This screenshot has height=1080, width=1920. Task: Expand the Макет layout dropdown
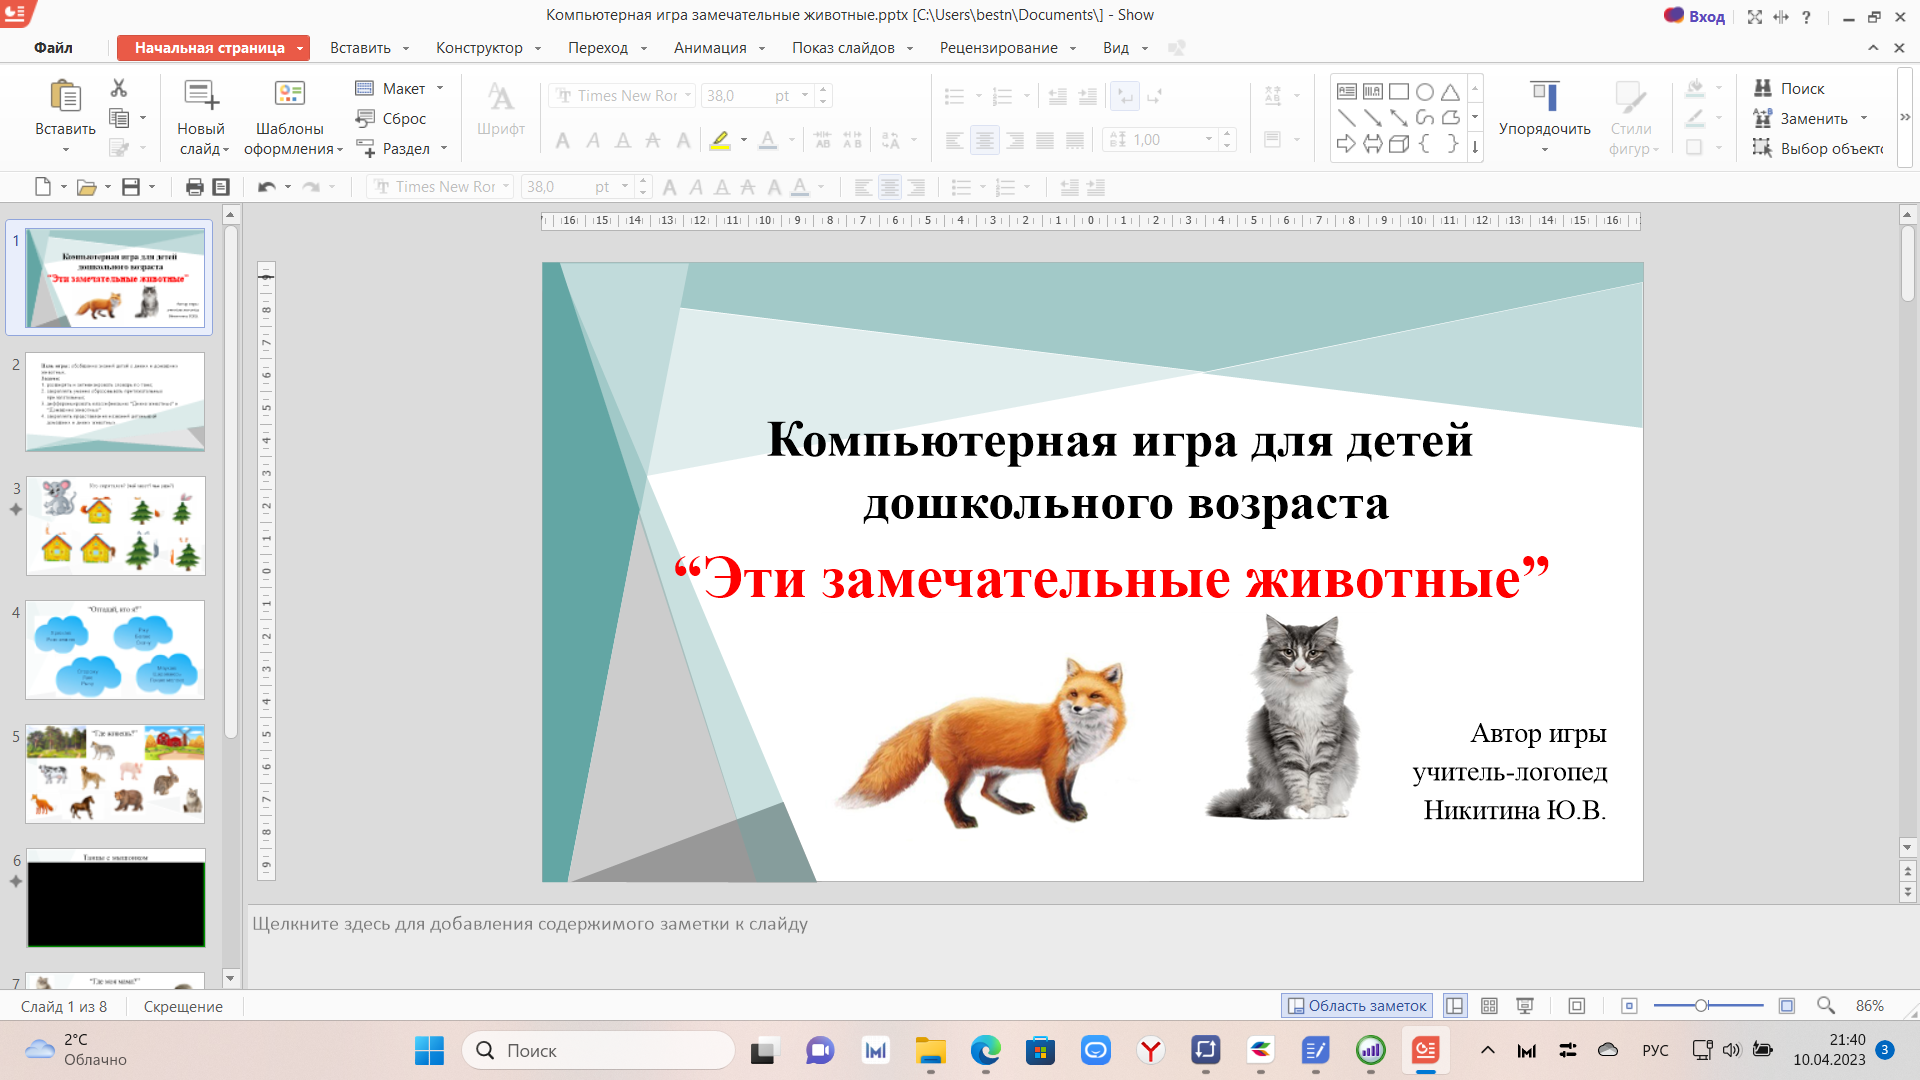click(439, 88)
